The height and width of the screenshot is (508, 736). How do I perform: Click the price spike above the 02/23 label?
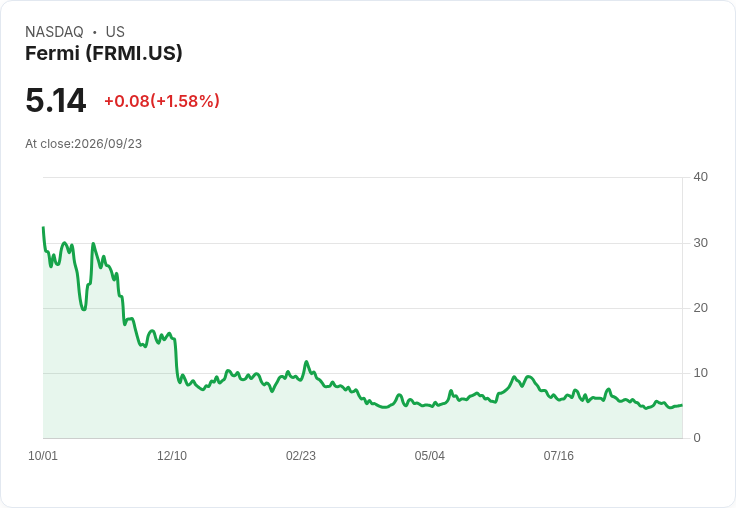[x=307, y=362]
